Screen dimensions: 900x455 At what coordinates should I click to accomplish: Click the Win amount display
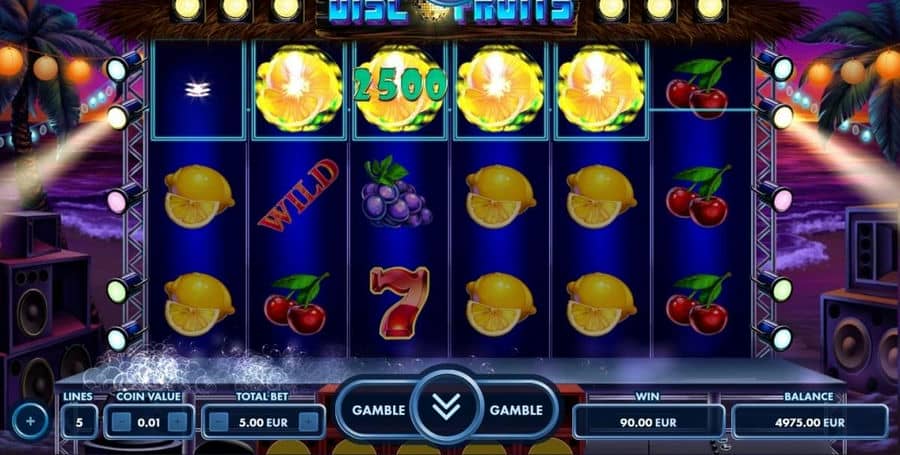[649, 422]
